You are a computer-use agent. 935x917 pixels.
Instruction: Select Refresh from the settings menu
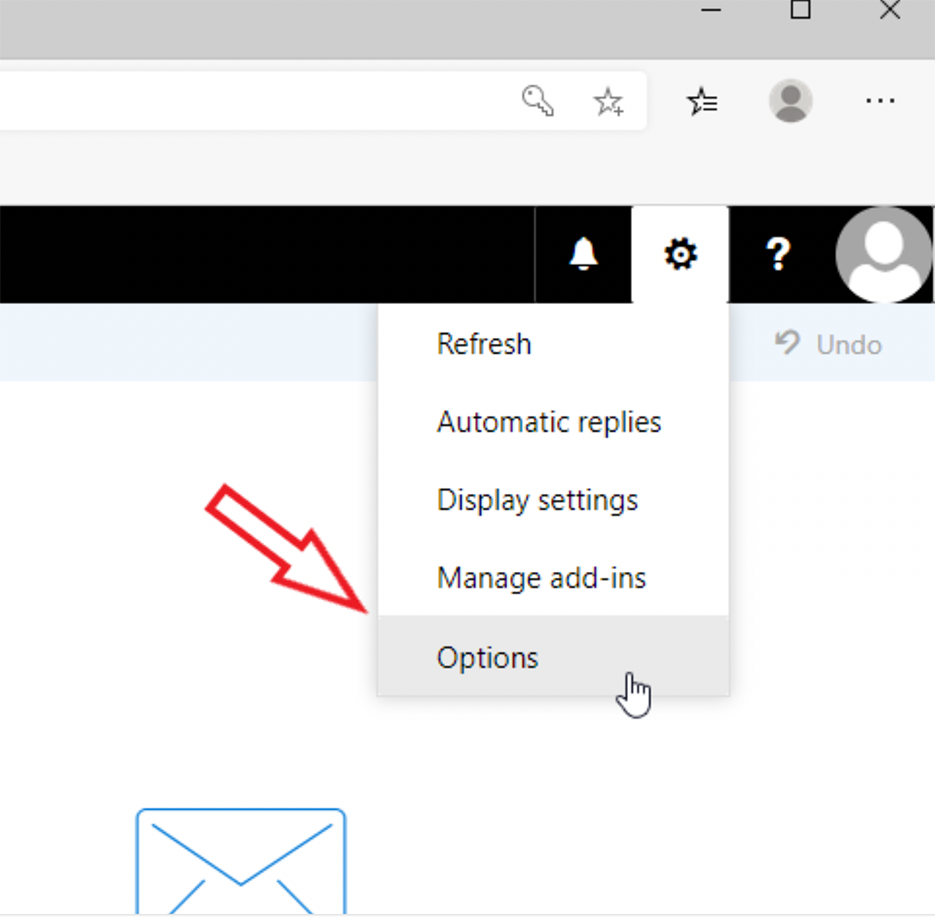click(x=484, y=344)
